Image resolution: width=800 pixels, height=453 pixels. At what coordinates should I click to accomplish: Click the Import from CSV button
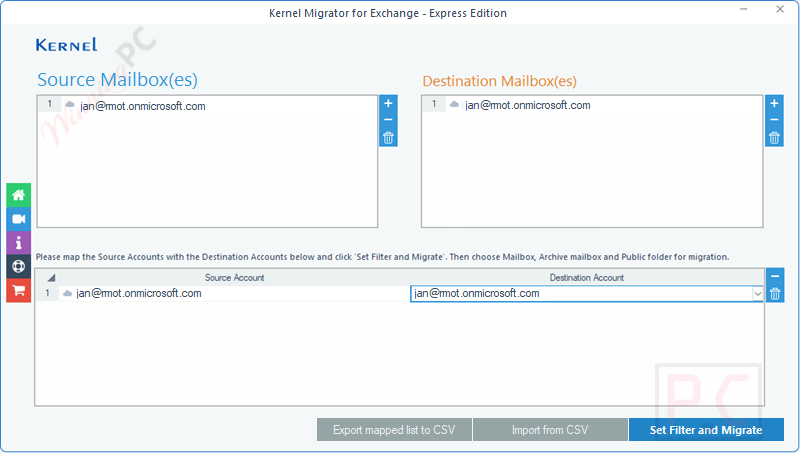(550, 430)
